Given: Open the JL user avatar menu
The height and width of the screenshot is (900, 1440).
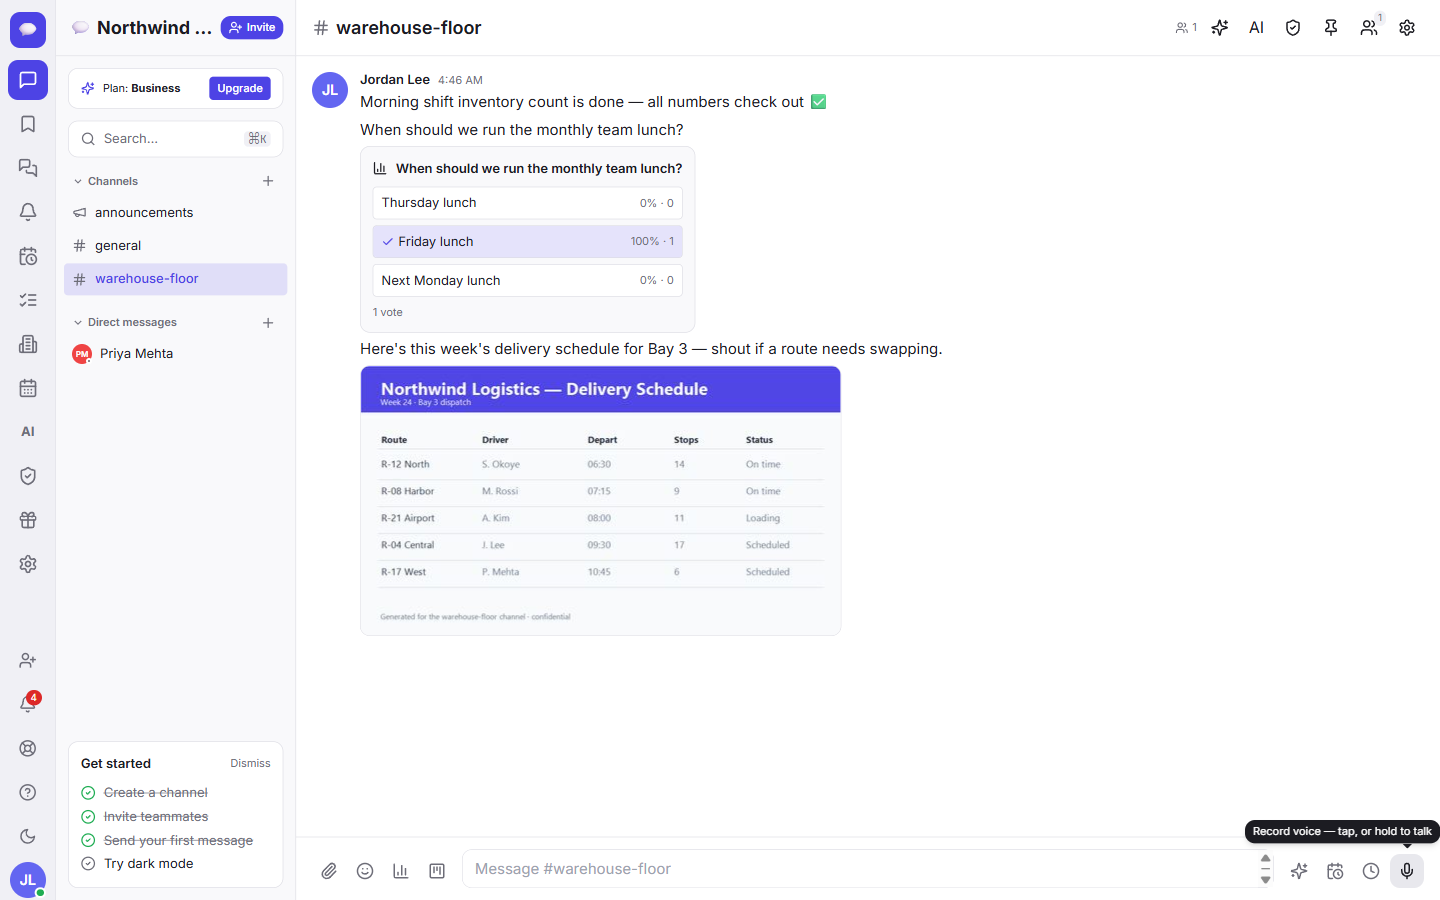Looking at the screenshot, I should (28, 880).
